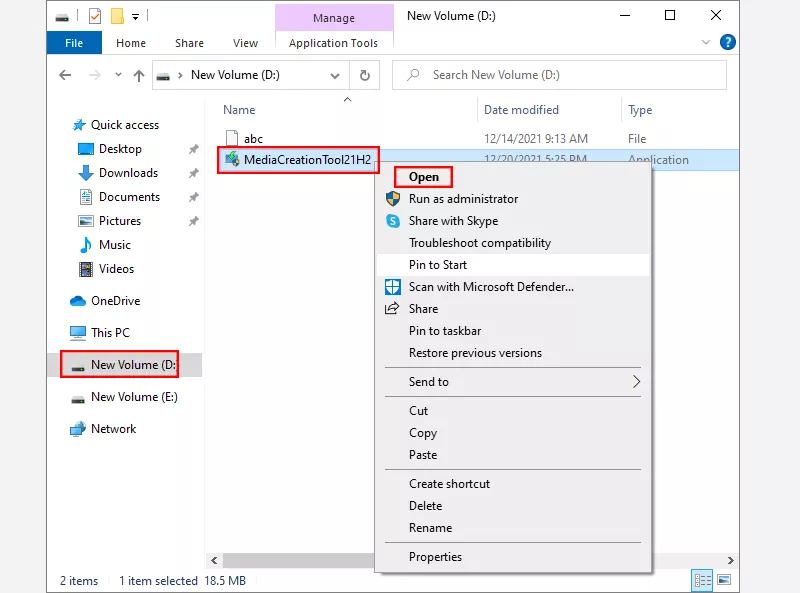
Task: Open recent locations dropdown arrow
Action: coord(114,75)
